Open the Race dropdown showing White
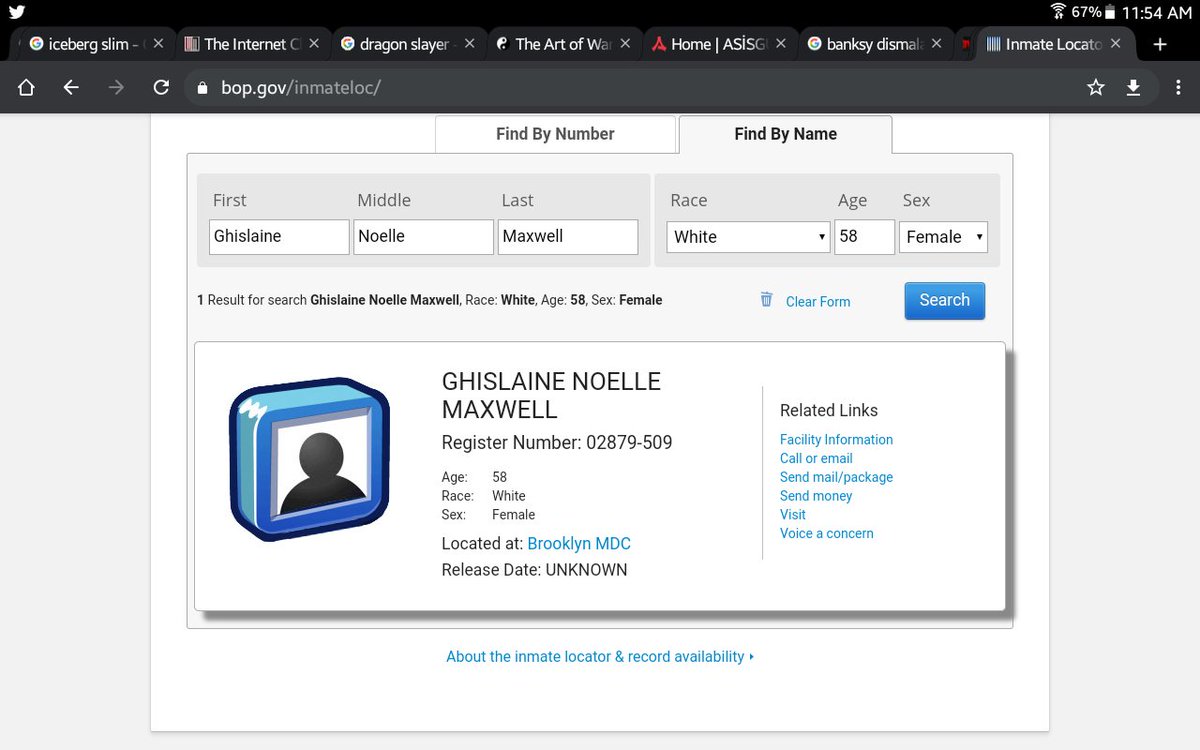The image size is (1200, 750). pyautogui.click(x=748, y=237)
